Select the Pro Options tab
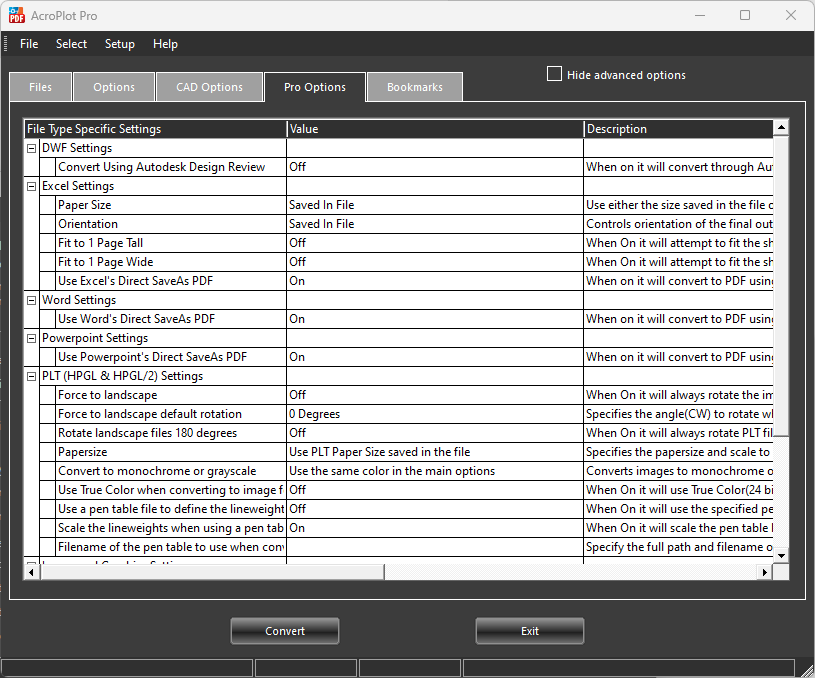The image size is (815, 678). point(315,87)
